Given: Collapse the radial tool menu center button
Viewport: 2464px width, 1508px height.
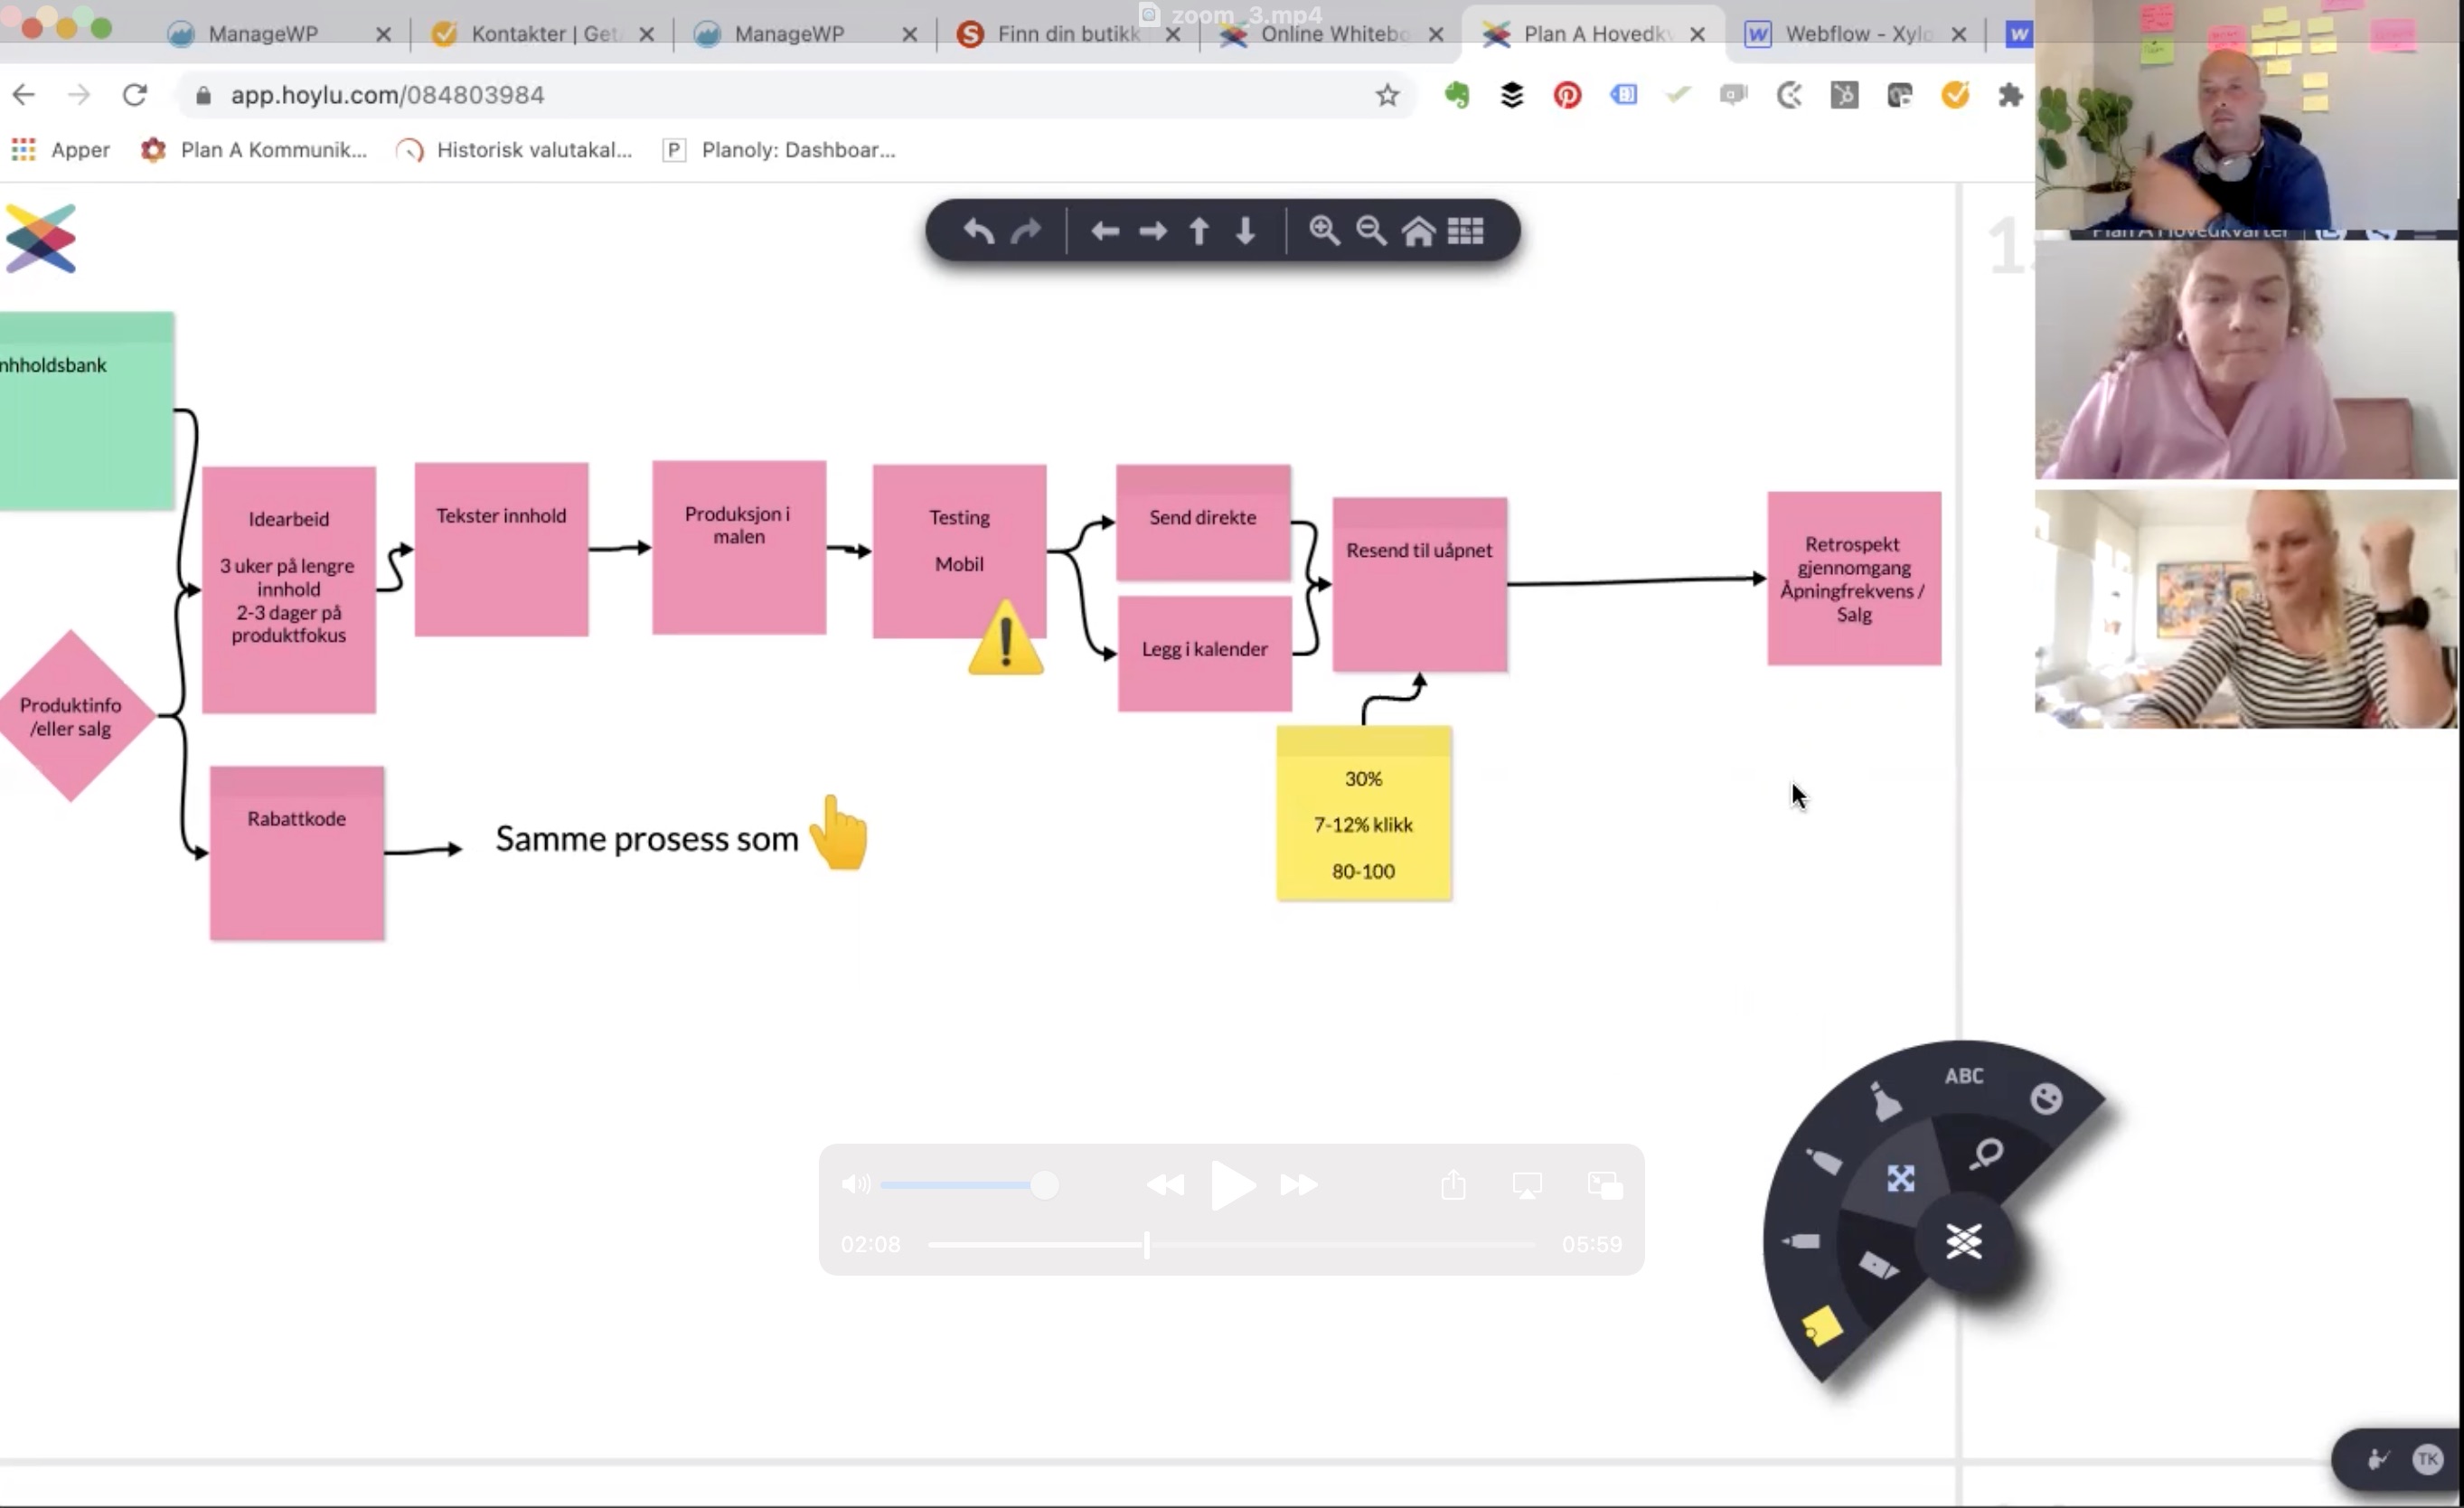Looking at the screenshot, I should (x=1963, y=1242).
